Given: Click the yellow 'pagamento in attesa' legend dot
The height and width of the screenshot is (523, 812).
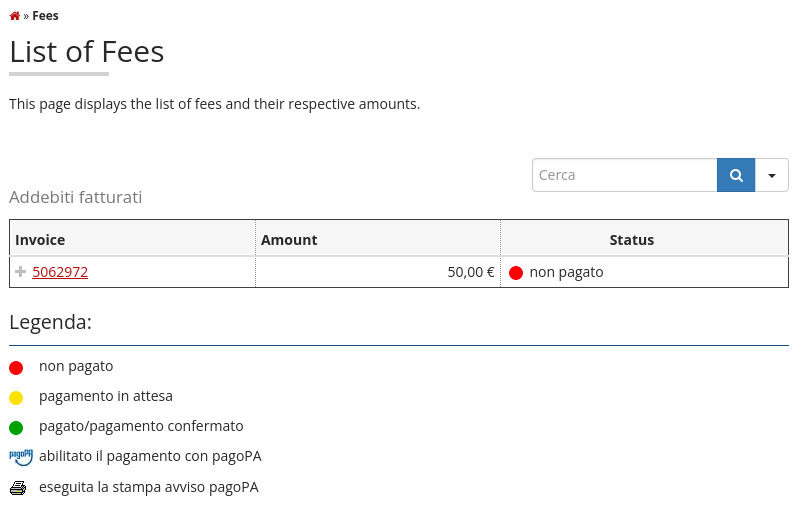Looking at the screenshot, I should click(16, 397).
